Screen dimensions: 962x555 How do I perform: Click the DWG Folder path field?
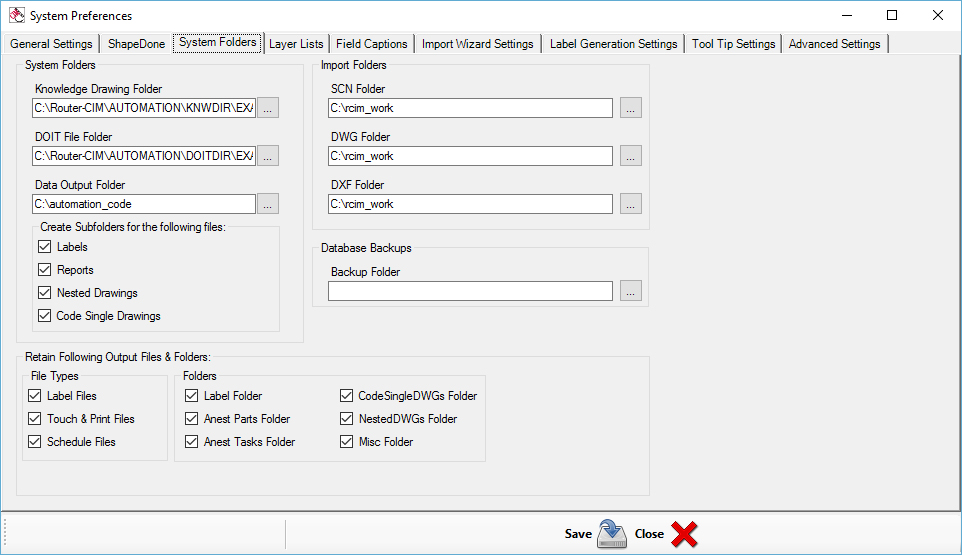[x=471, y=156]
